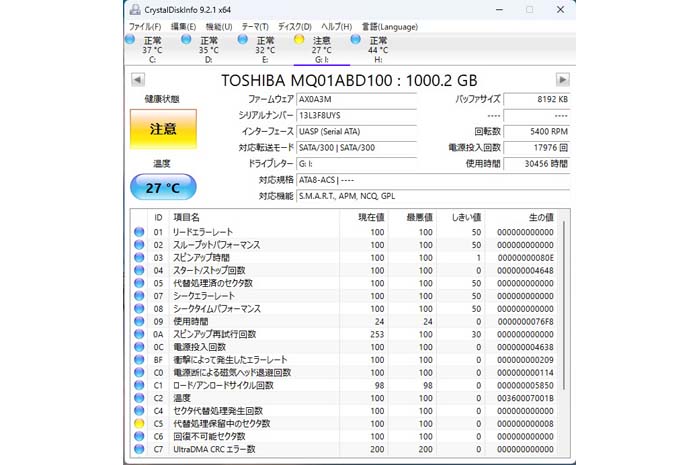Click the 対応規格 field ATA8-ACS
This screenshot has height=465, width=700.
[433, 180]
